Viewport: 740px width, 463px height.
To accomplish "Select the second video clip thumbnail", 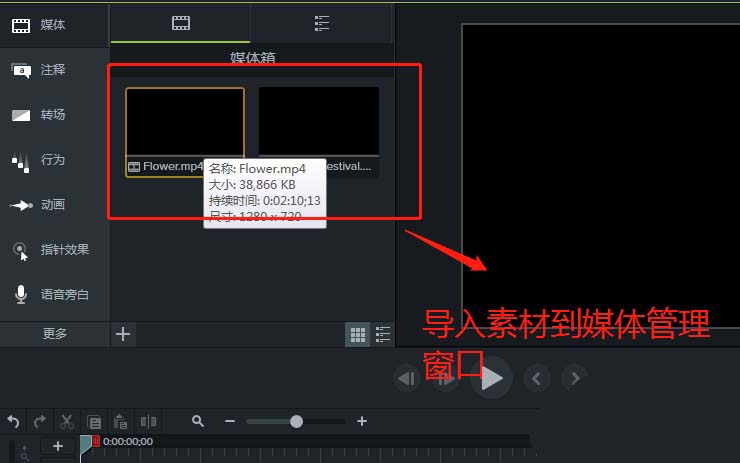I will coord(319,121).
